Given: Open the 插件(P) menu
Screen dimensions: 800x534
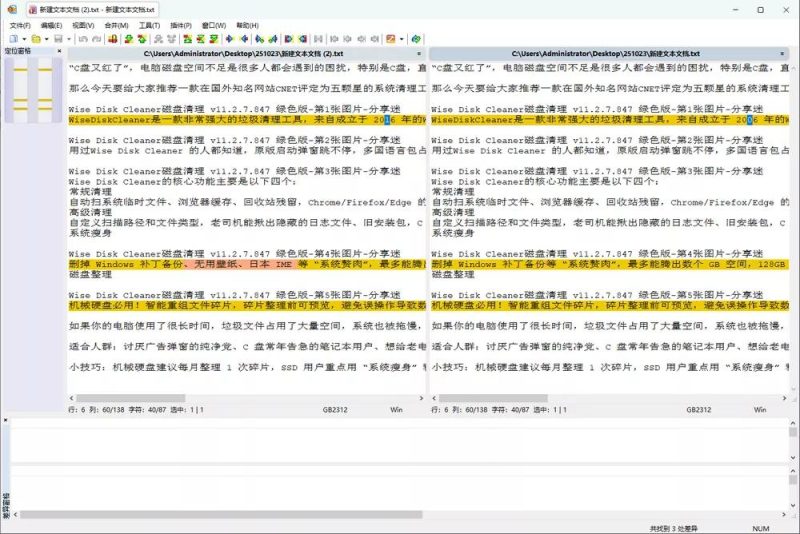Looking at the screenshot, I should (x=181, y=25).
